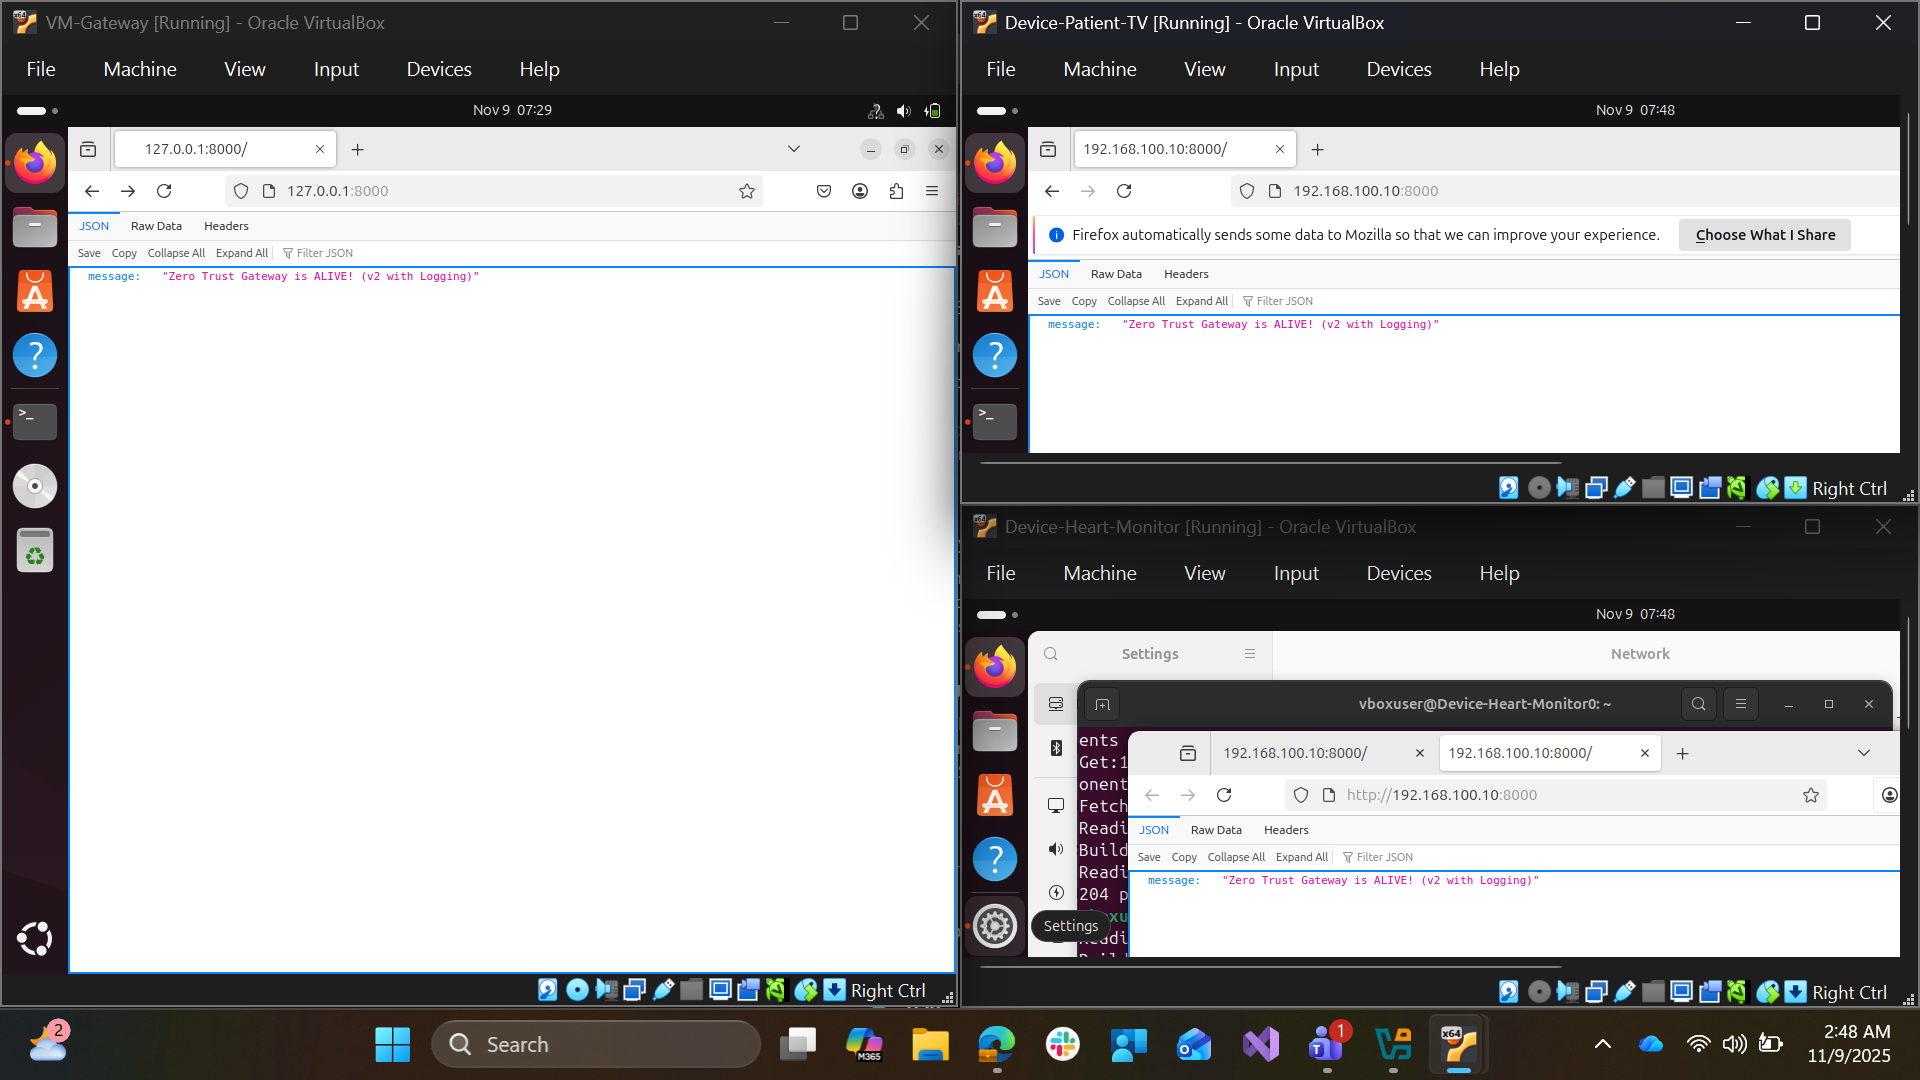Open Firefox extensions puzzle icon in VM-Gateway

[x=896, y=191]
